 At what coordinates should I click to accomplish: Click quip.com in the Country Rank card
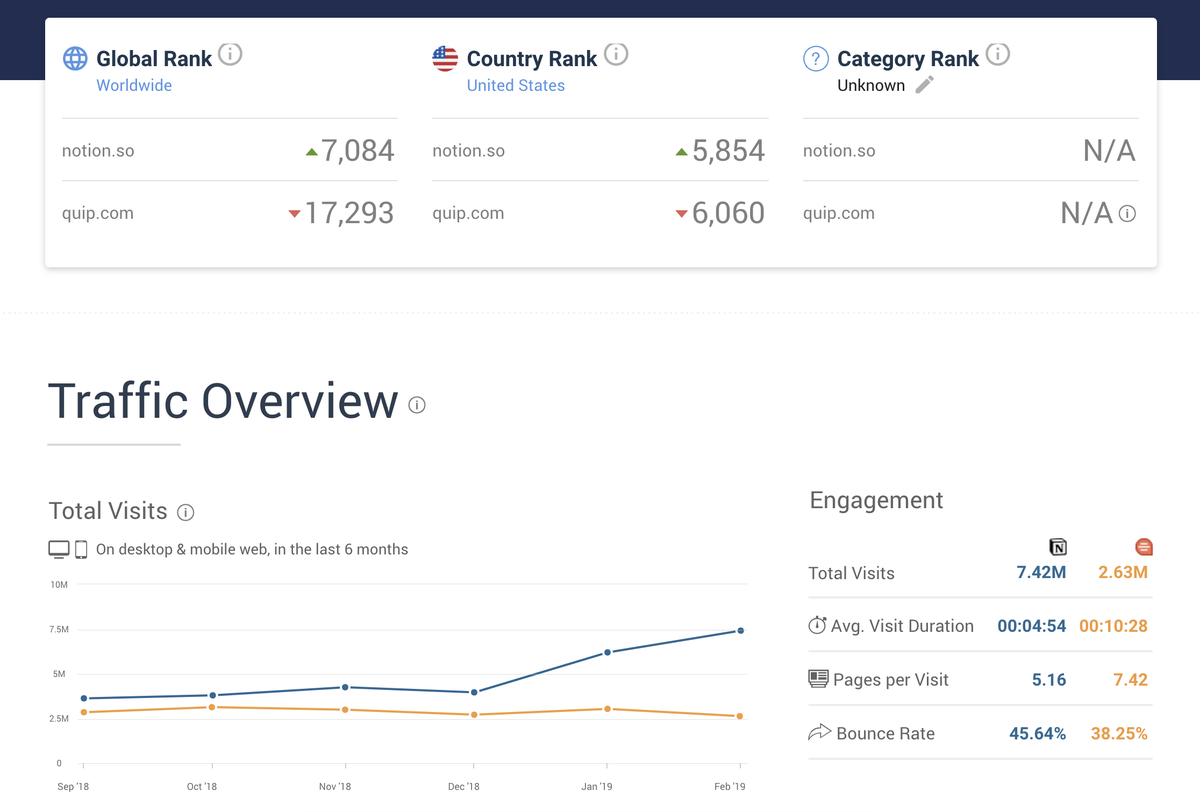click(x=467, y=213)
